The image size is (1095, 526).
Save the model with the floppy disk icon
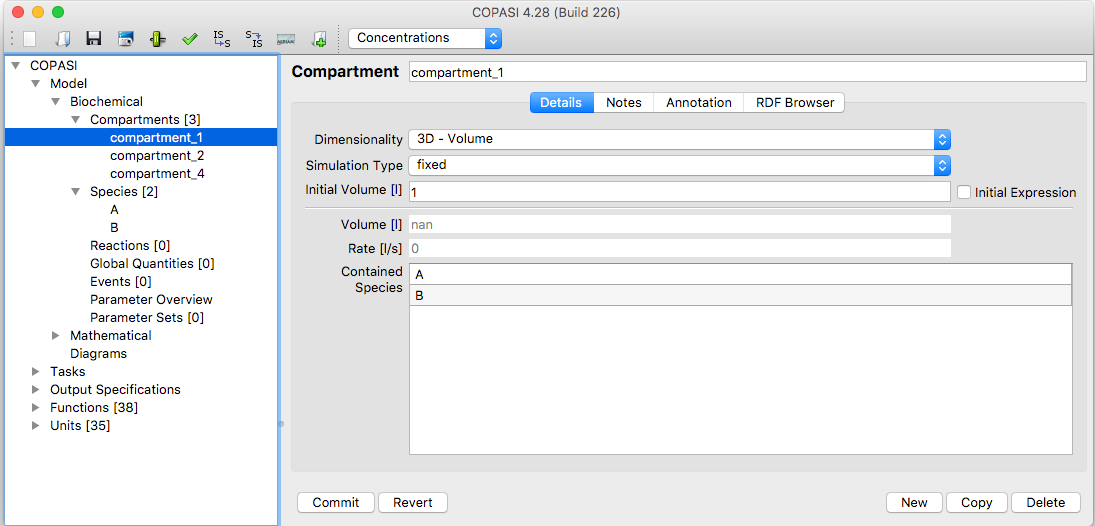click(x=94, y=38)
